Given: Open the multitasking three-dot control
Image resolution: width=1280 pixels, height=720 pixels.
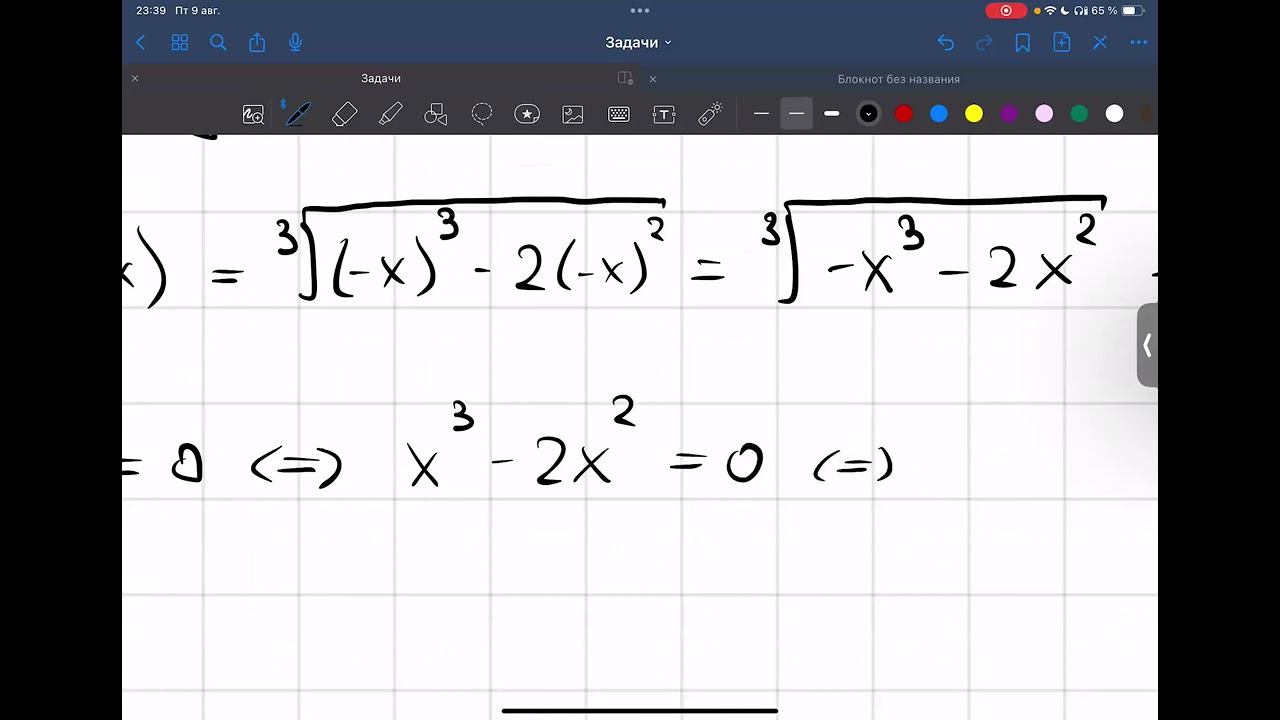Looking at the screenshot, I should click(x=640, y=10).
